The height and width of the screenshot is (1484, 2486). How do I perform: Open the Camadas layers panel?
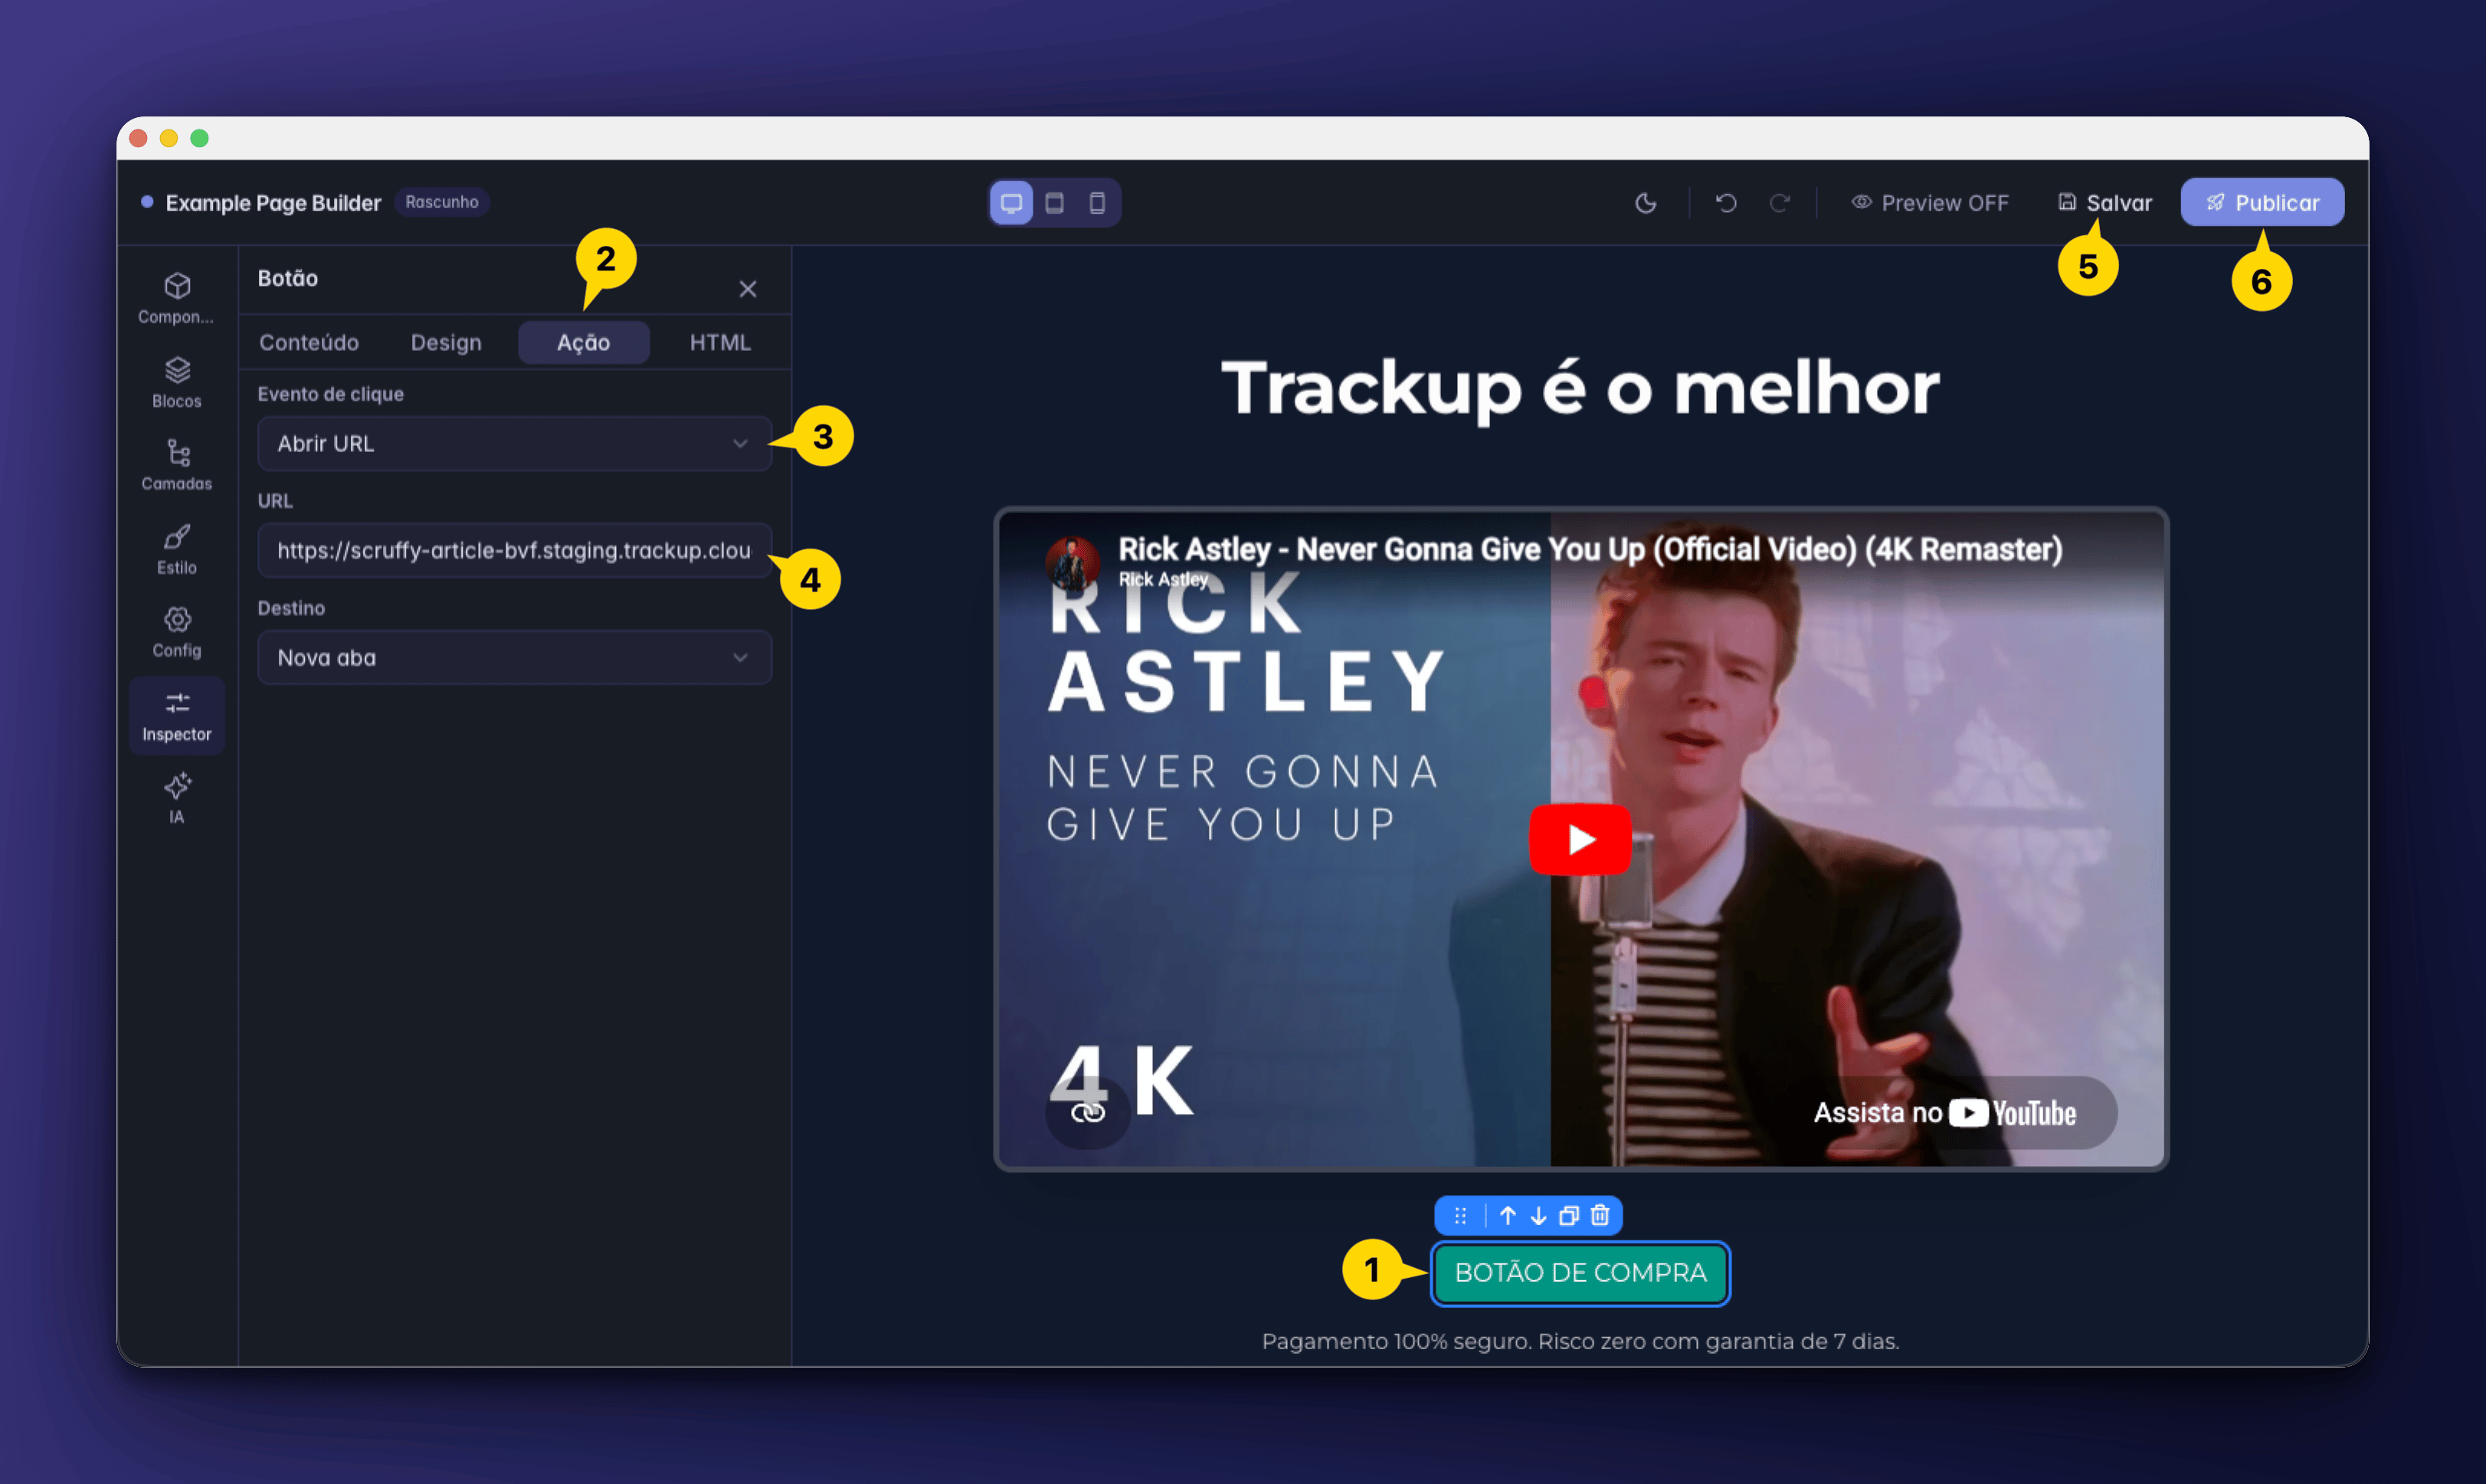(x=177, y=465)
